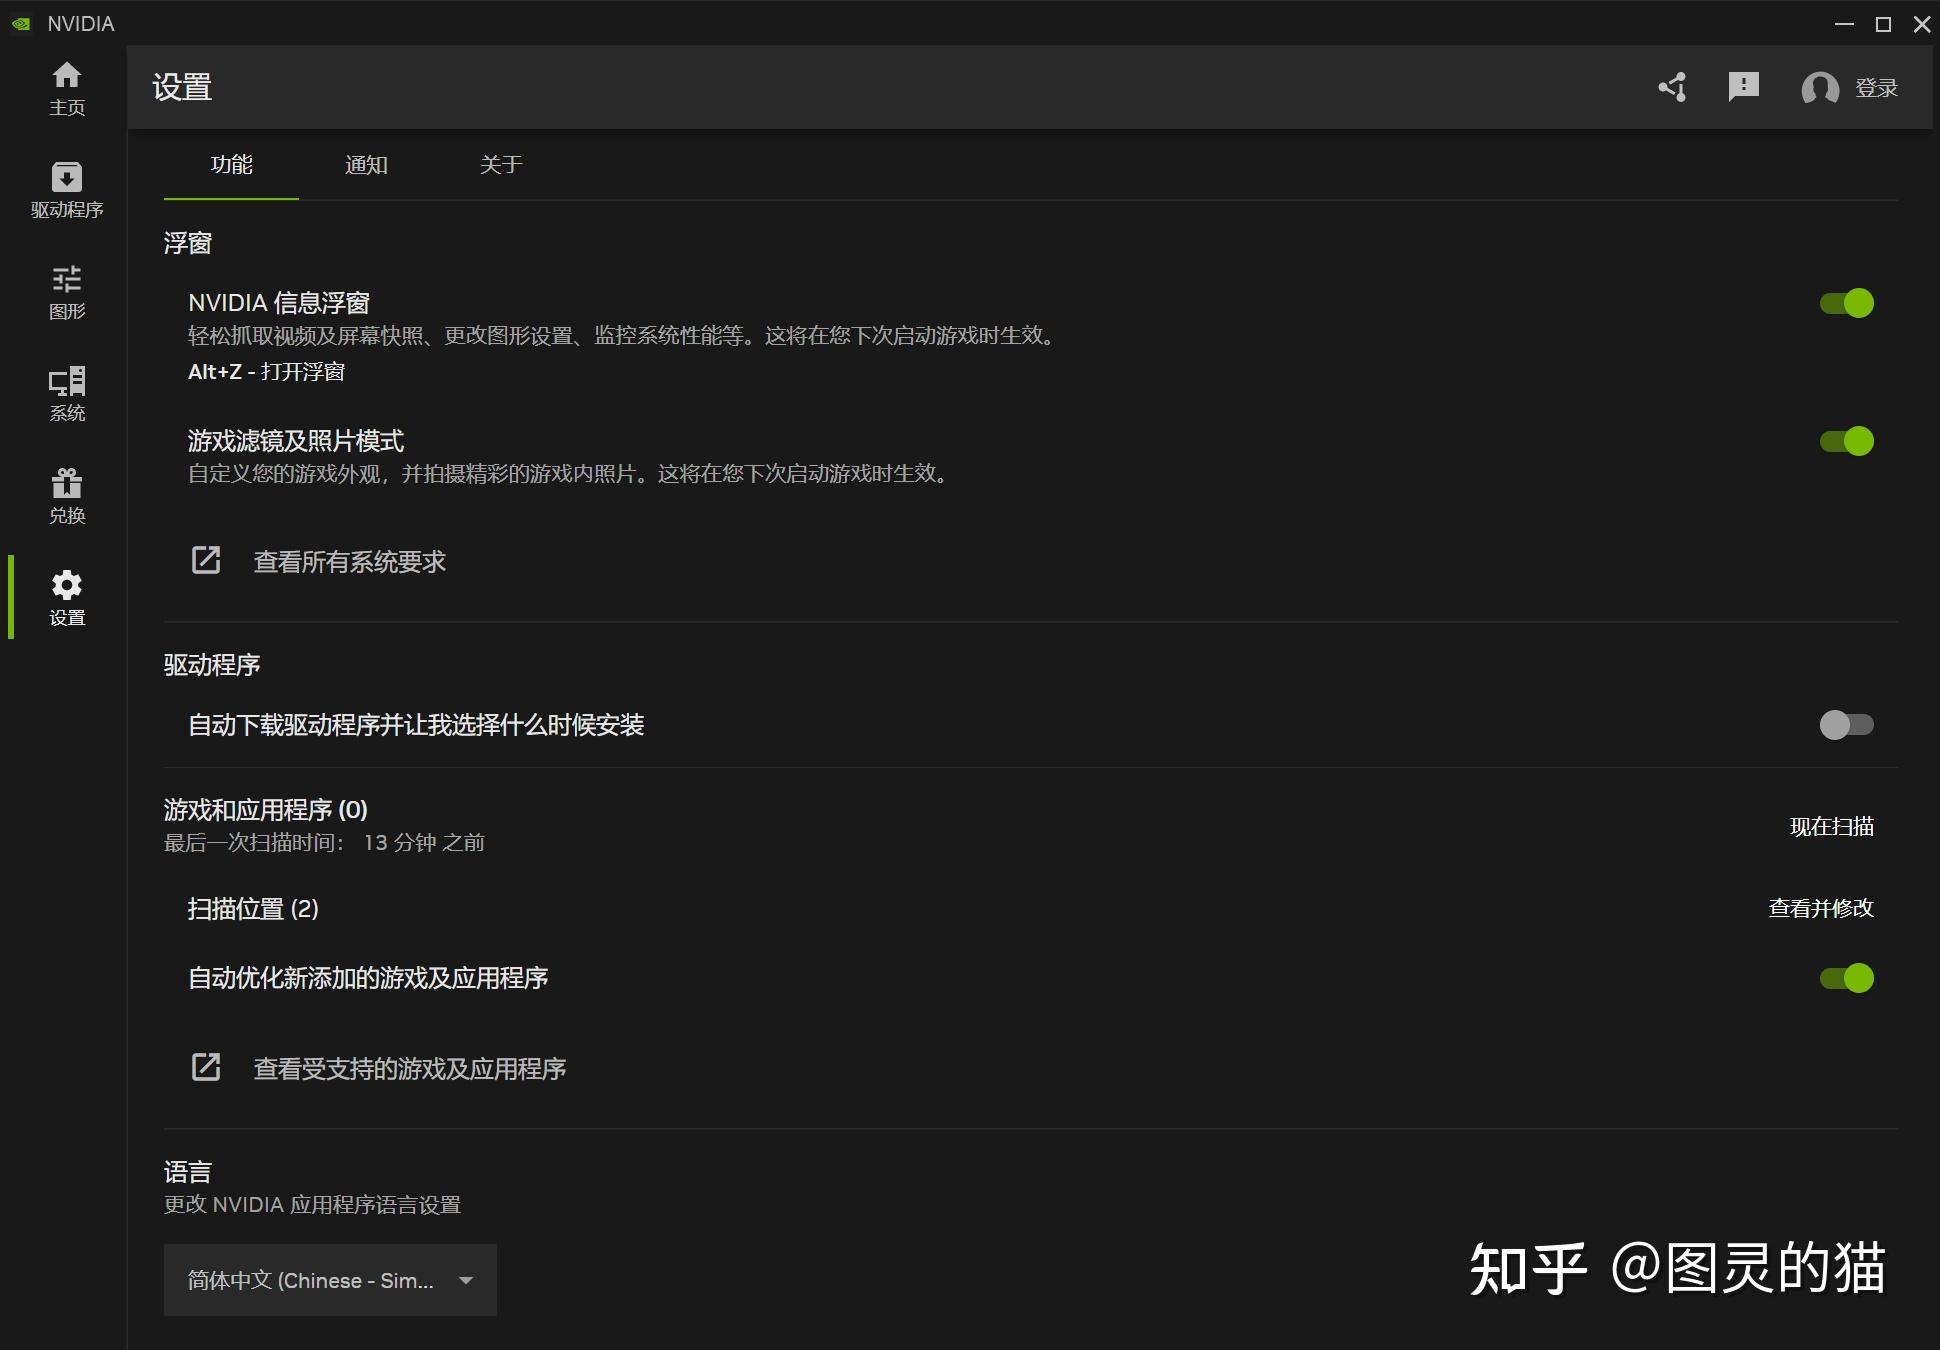Select the 系统 (System) sidebar icon

(x=66, y=394)
